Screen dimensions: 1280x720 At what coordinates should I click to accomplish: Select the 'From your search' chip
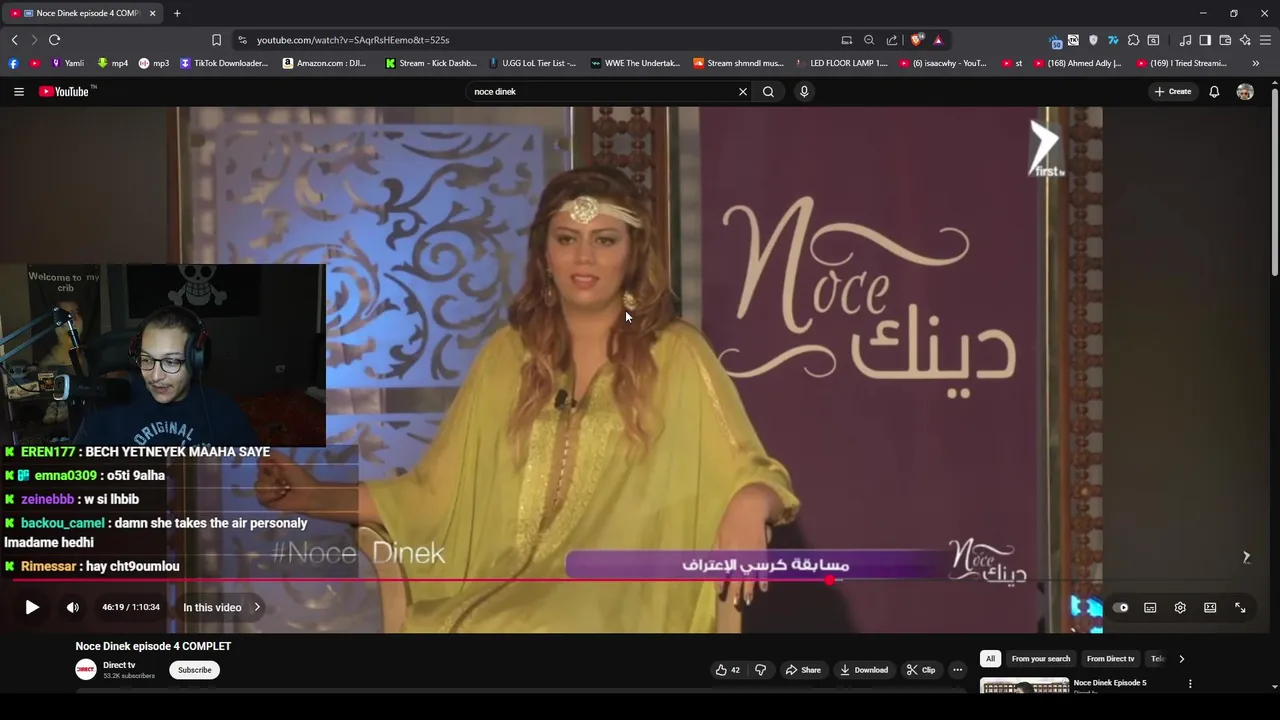1041,659
